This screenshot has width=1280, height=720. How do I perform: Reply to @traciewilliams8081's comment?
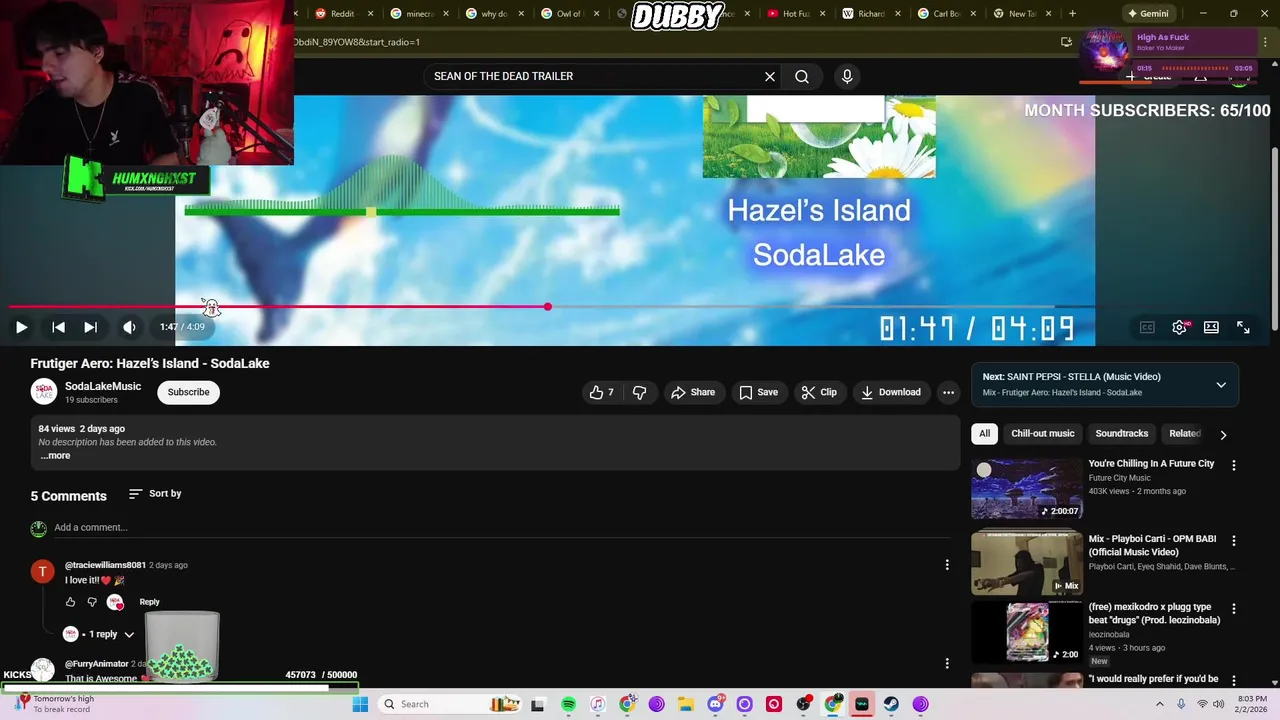(x=149, y=602)
